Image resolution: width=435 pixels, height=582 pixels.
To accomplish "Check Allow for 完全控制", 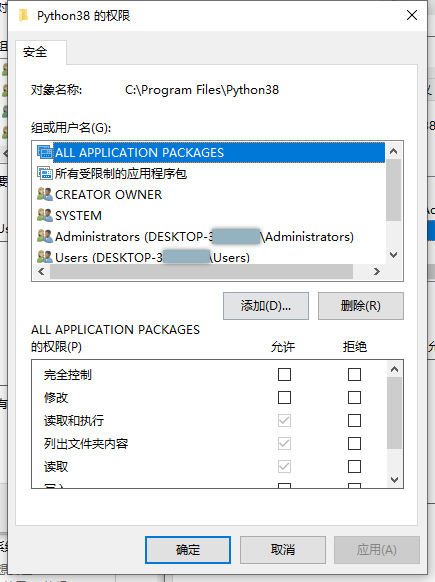I will [284, 375].
